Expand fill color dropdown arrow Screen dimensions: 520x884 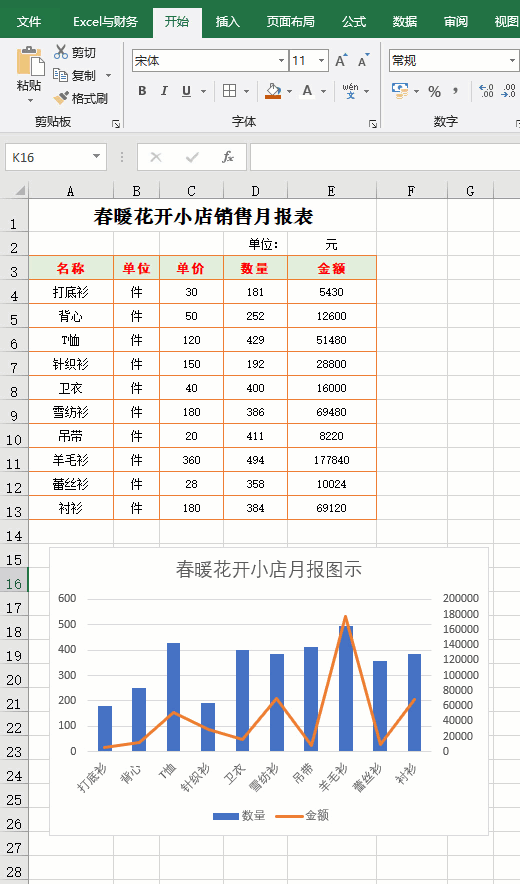tap(289, 91)
